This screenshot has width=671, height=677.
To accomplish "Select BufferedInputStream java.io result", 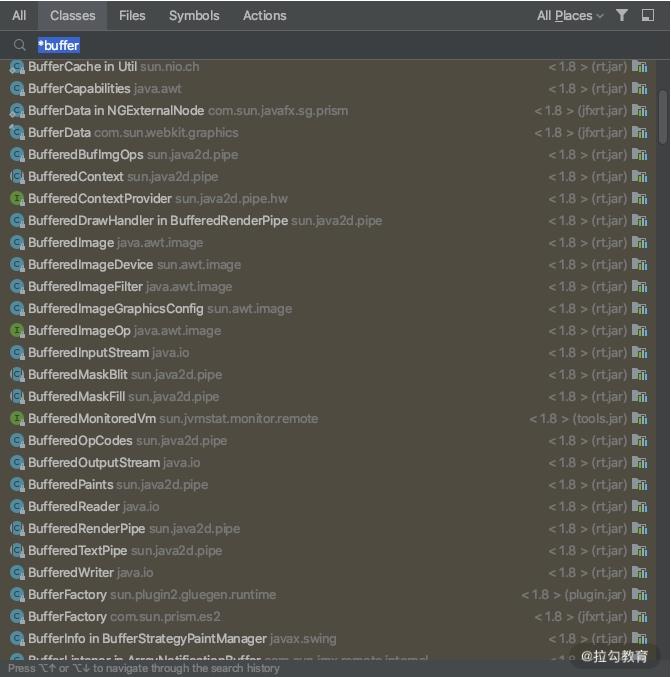I will [108, 353].
